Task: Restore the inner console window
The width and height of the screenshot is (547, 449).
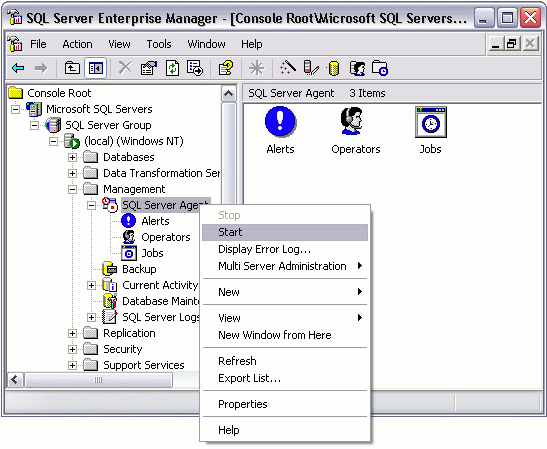Action: click(512, 44)
